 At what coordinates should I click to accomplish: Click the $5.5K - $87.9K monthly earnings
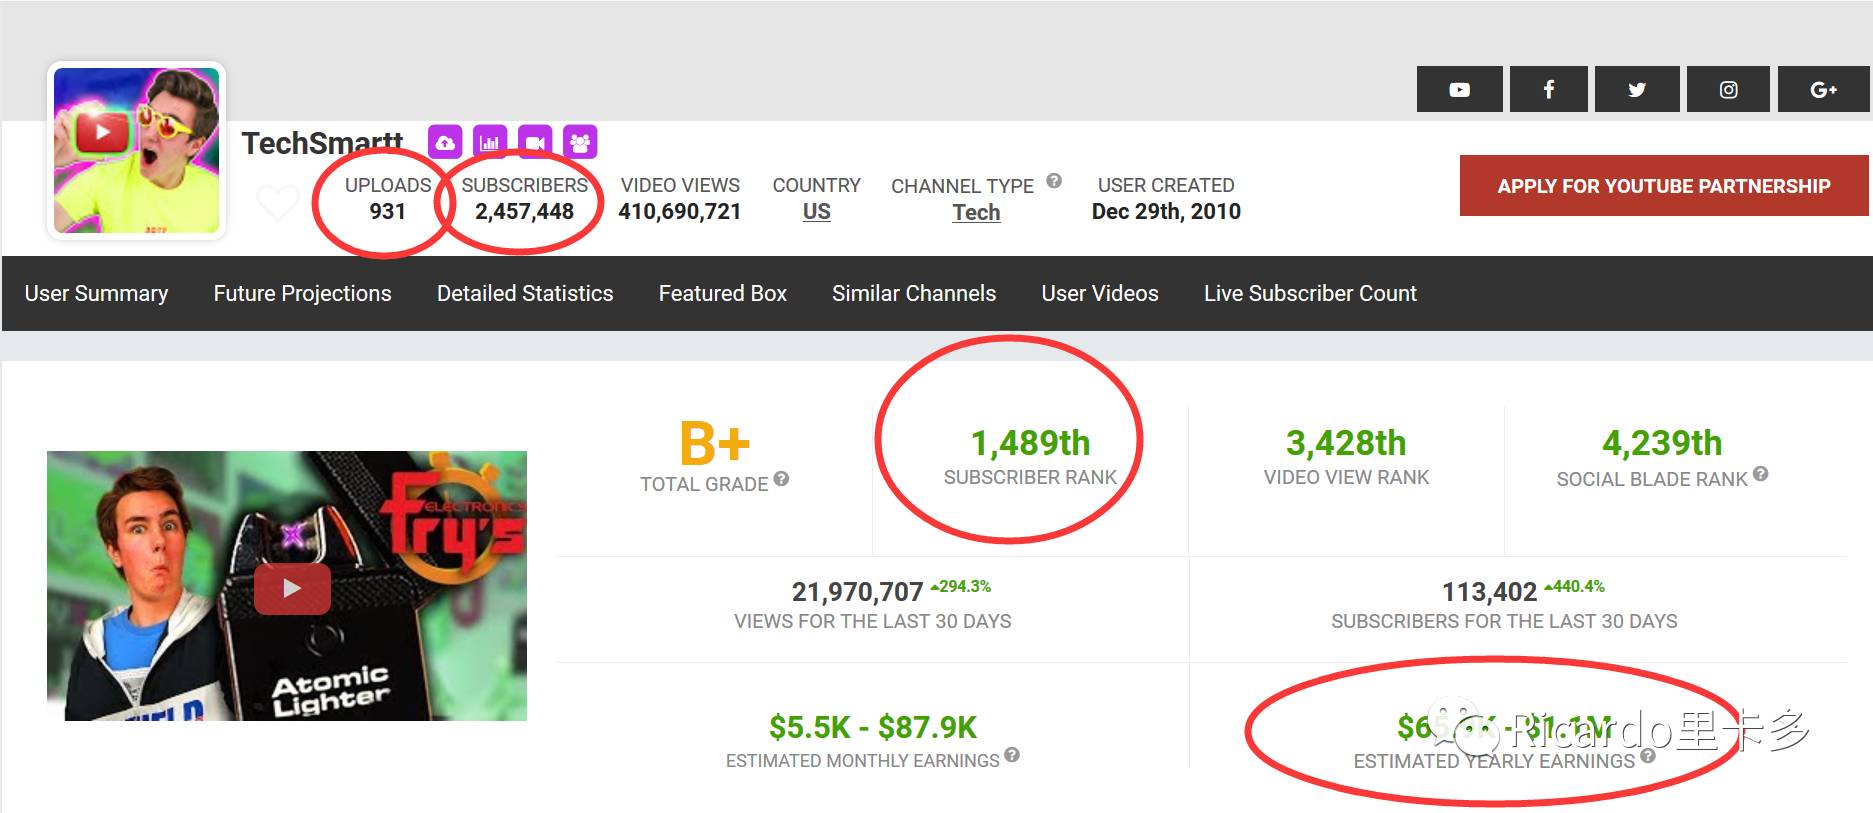[x=873, y=727]
